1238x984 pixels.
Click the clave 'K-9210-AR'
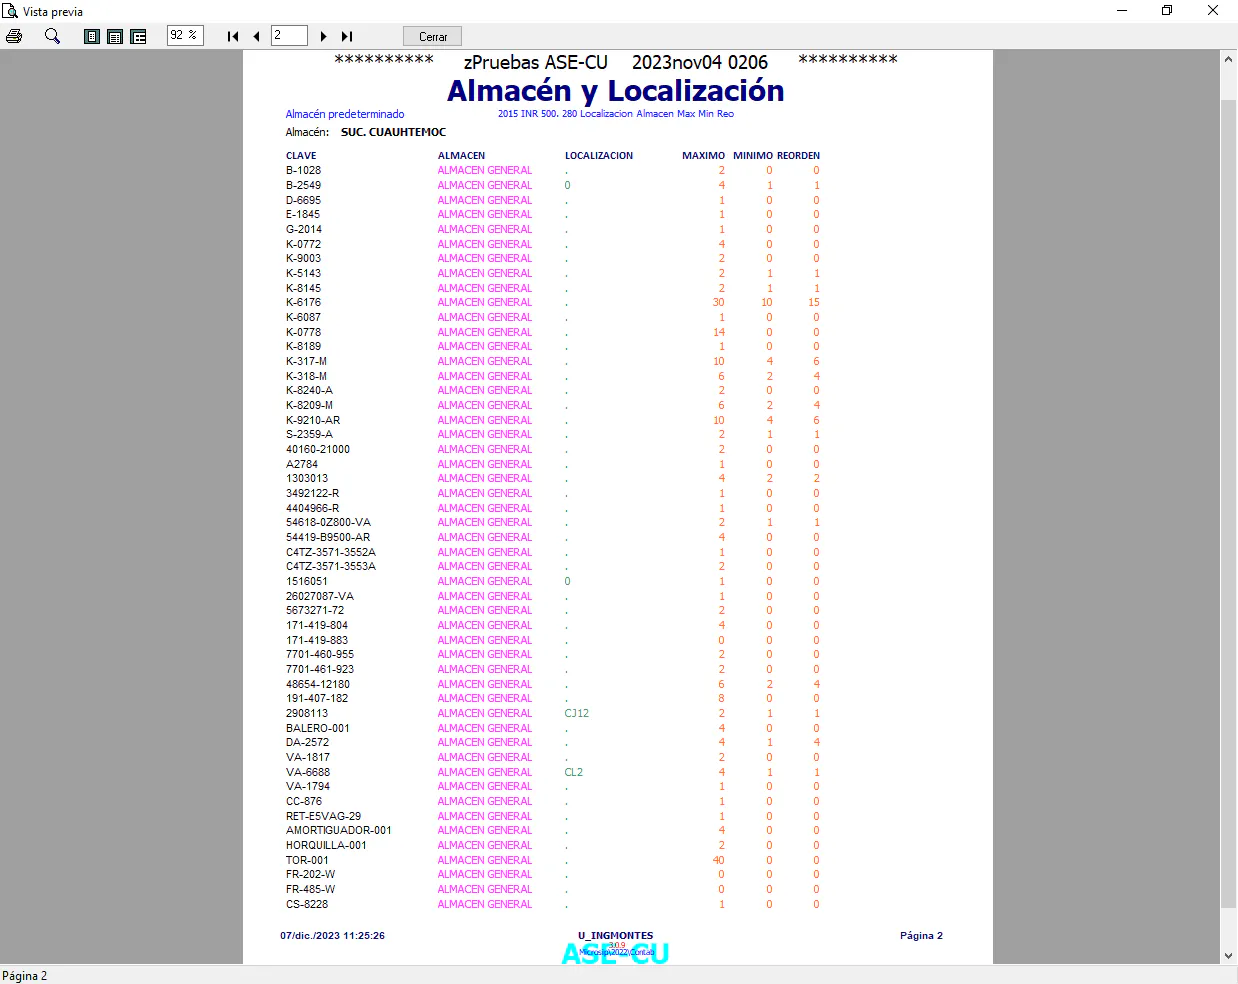tap(313, 420)
